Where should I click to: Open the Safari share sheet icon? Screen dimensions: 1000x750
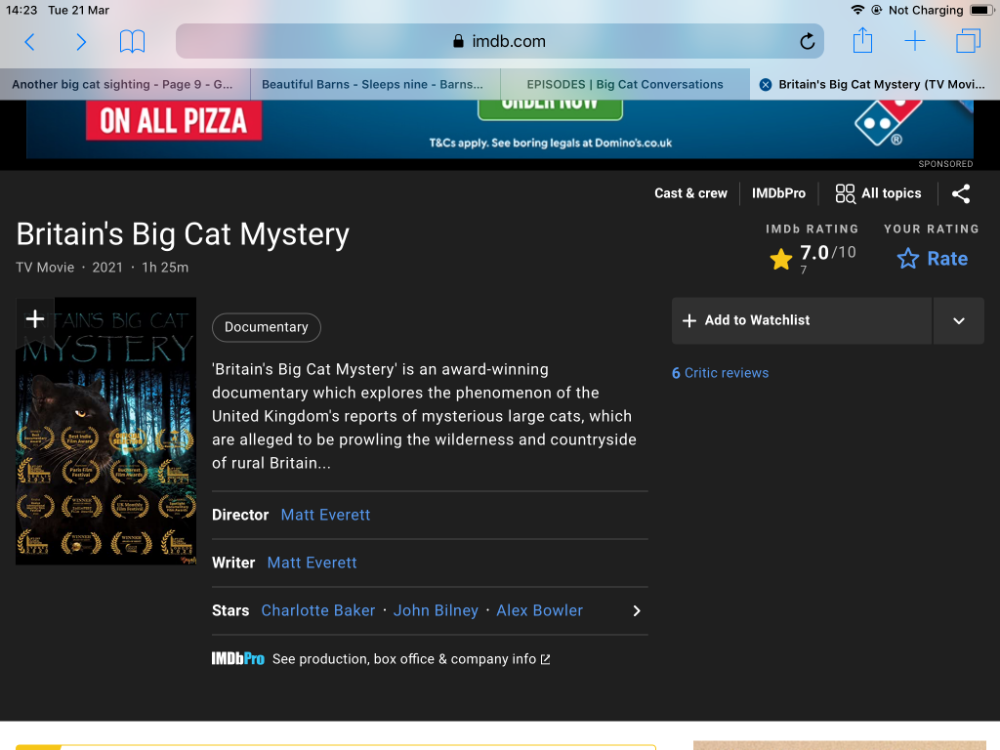(x=862, y=41)
